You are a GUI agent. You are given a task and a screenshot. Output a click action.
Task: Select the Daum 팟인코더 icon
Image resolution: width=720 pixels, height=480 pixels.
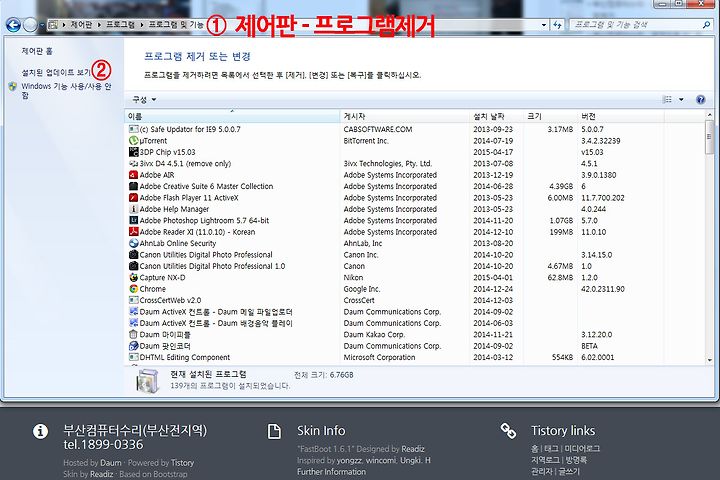pyautogui.click(x=134, y=346)
